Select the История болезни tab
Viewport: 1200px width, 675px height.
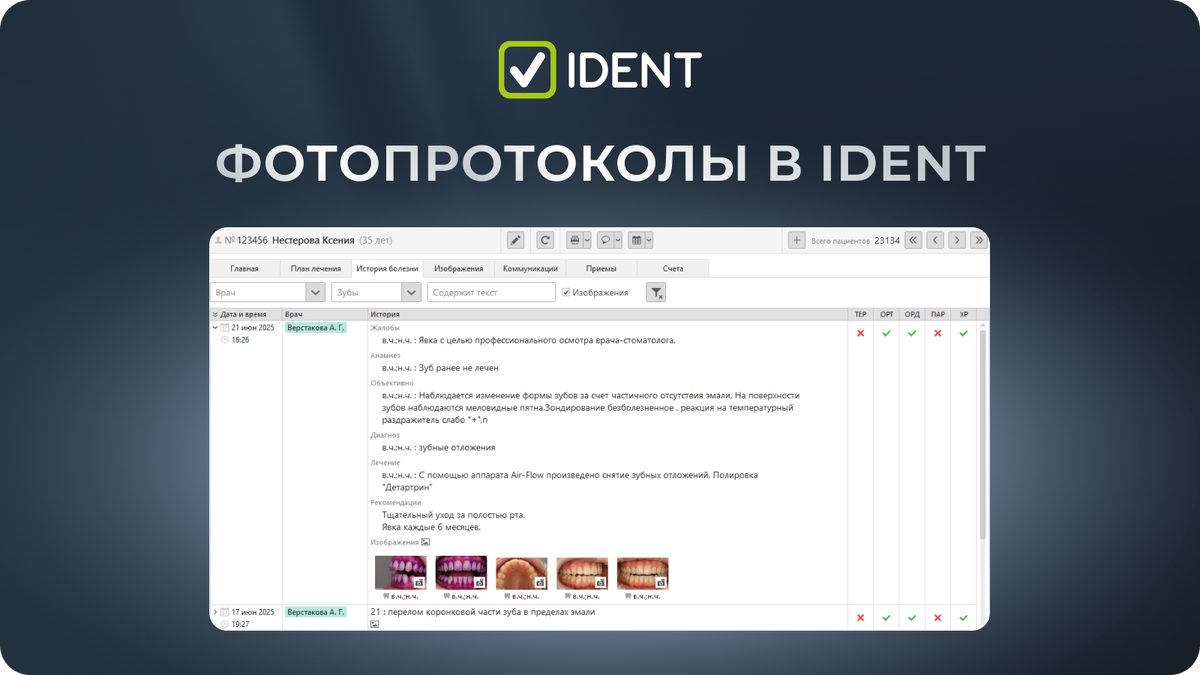(x=387, y=268)
